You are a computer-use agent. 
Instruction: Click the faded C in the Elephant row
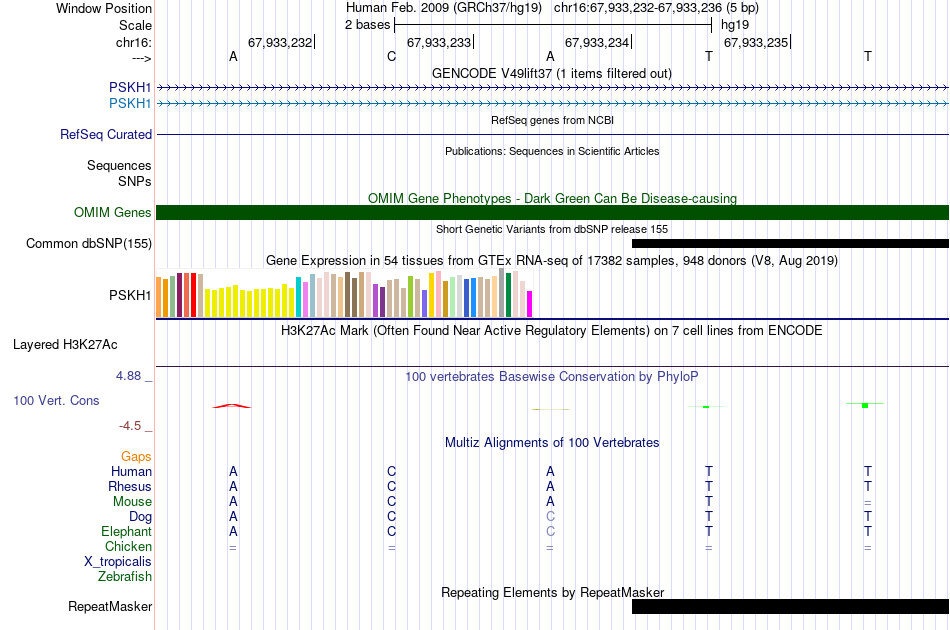pos(550,531)
